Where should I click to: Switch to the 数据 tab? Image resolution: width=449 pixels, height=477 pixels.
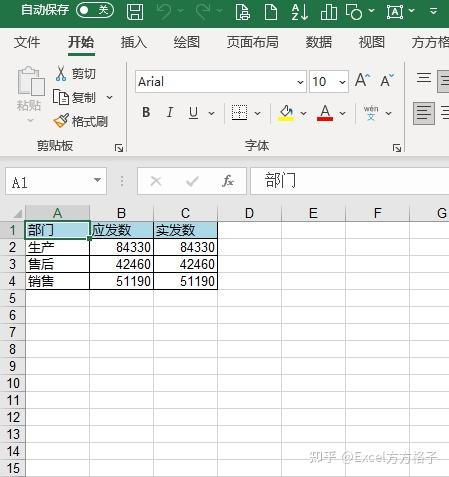point(319,42)
